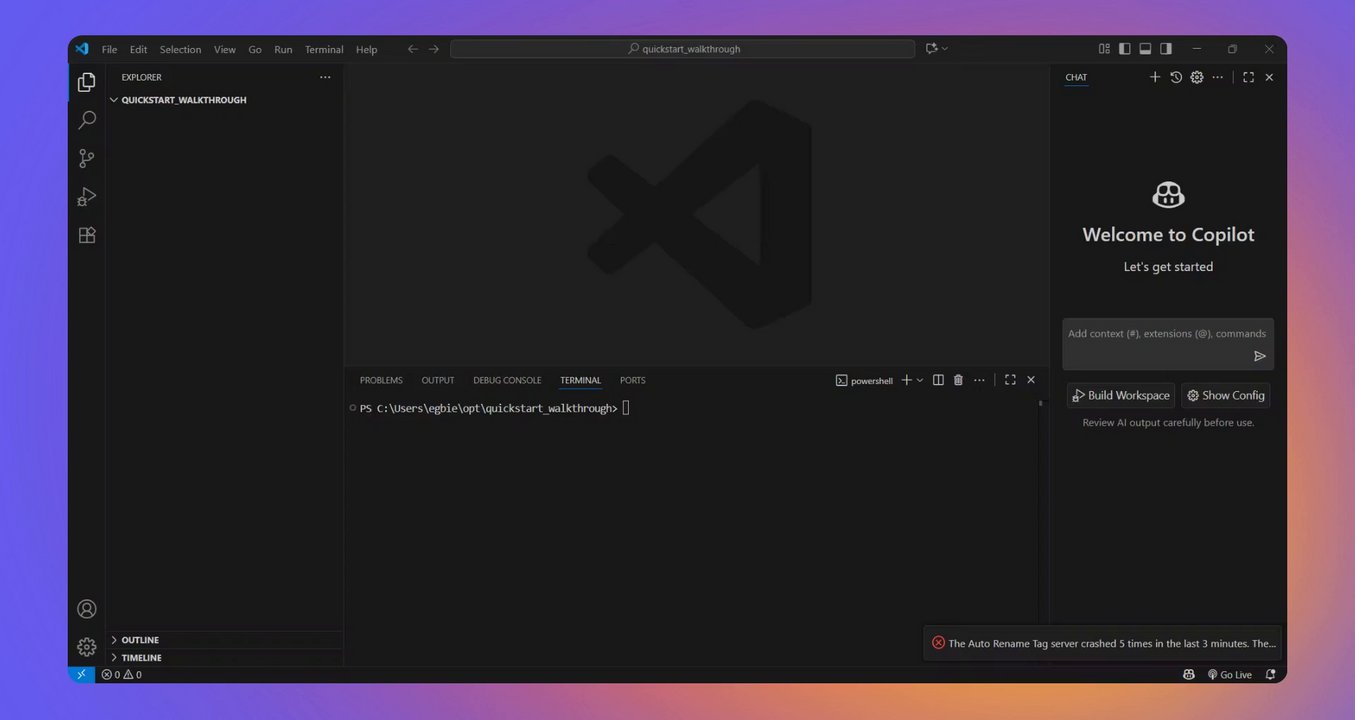Image resolution: width=1355 pixels, height=720 pixels.
Task: Open terminal panel more actions ellipsis
Action: 979,380
